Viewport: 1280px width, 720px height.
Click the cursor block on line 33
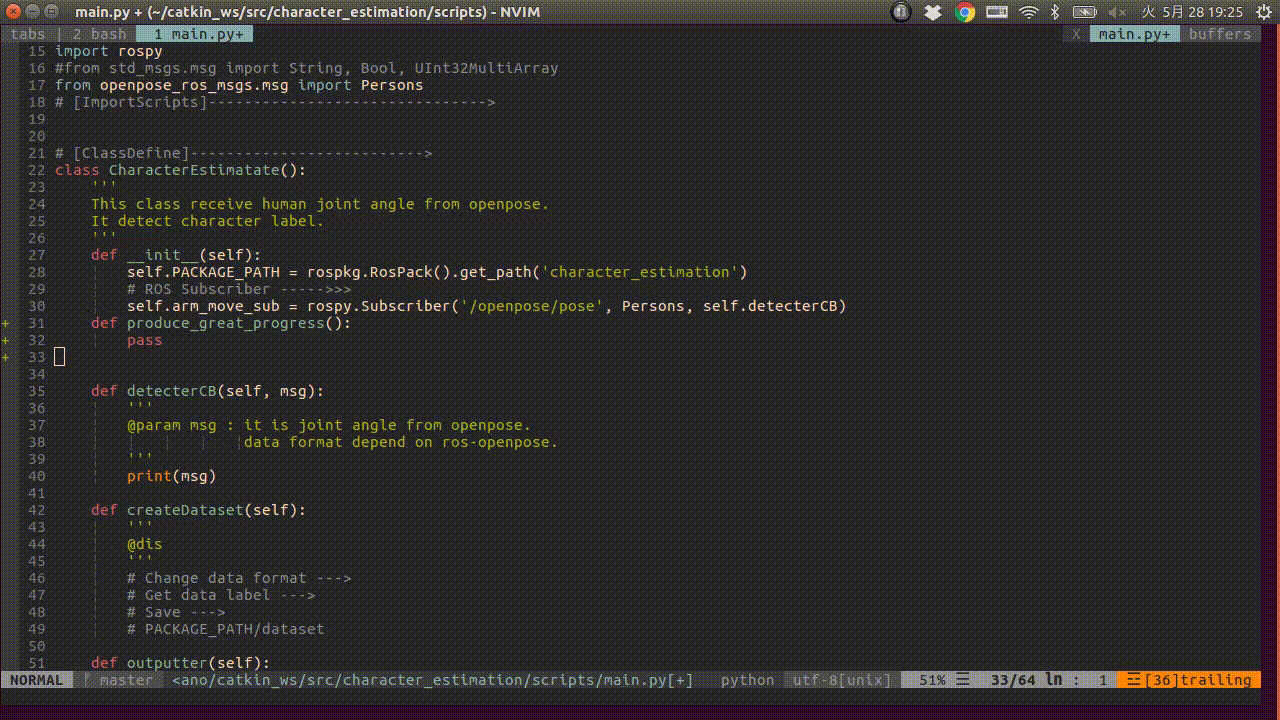(x=59, y=357)
